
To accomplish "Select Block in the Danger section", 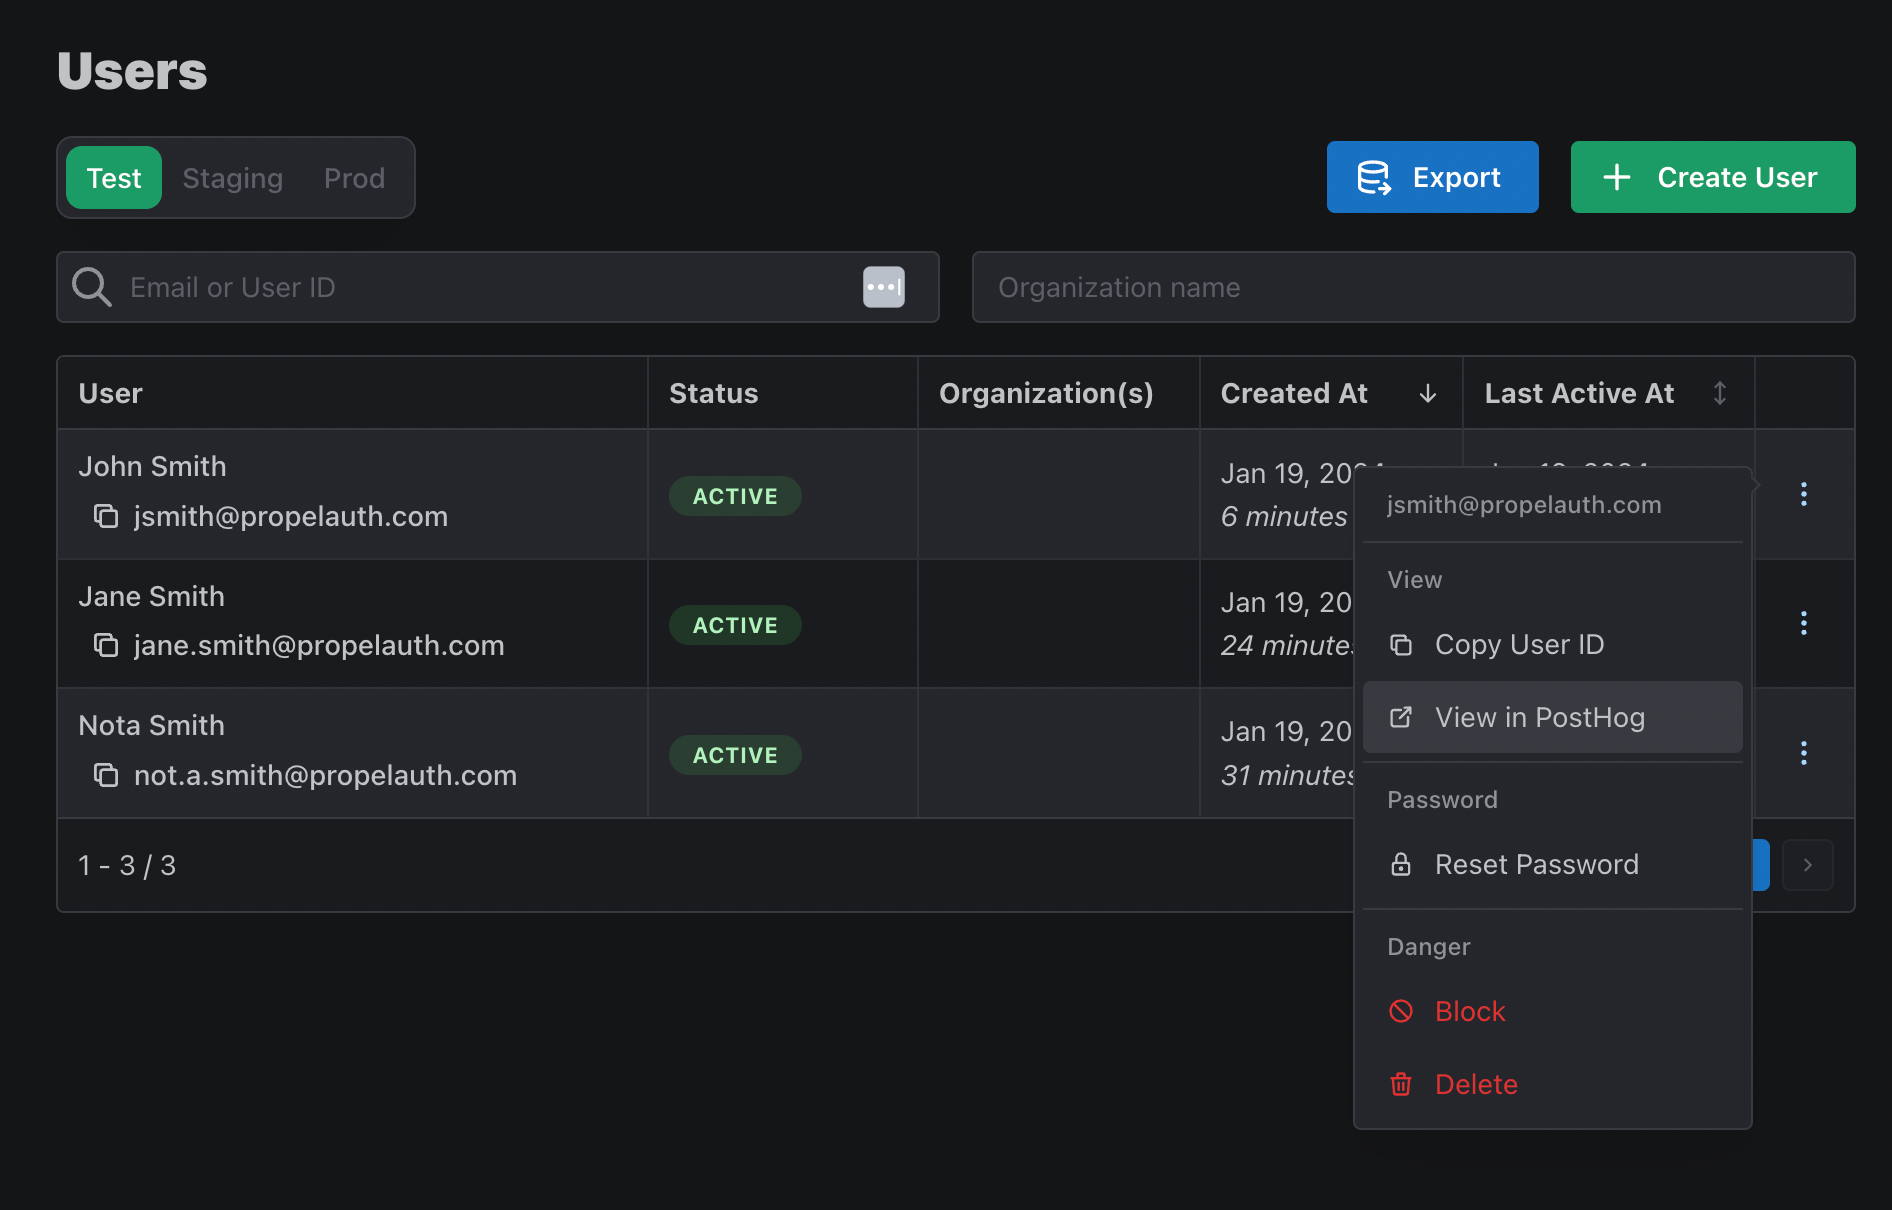I will [x=1553, y=1011].
